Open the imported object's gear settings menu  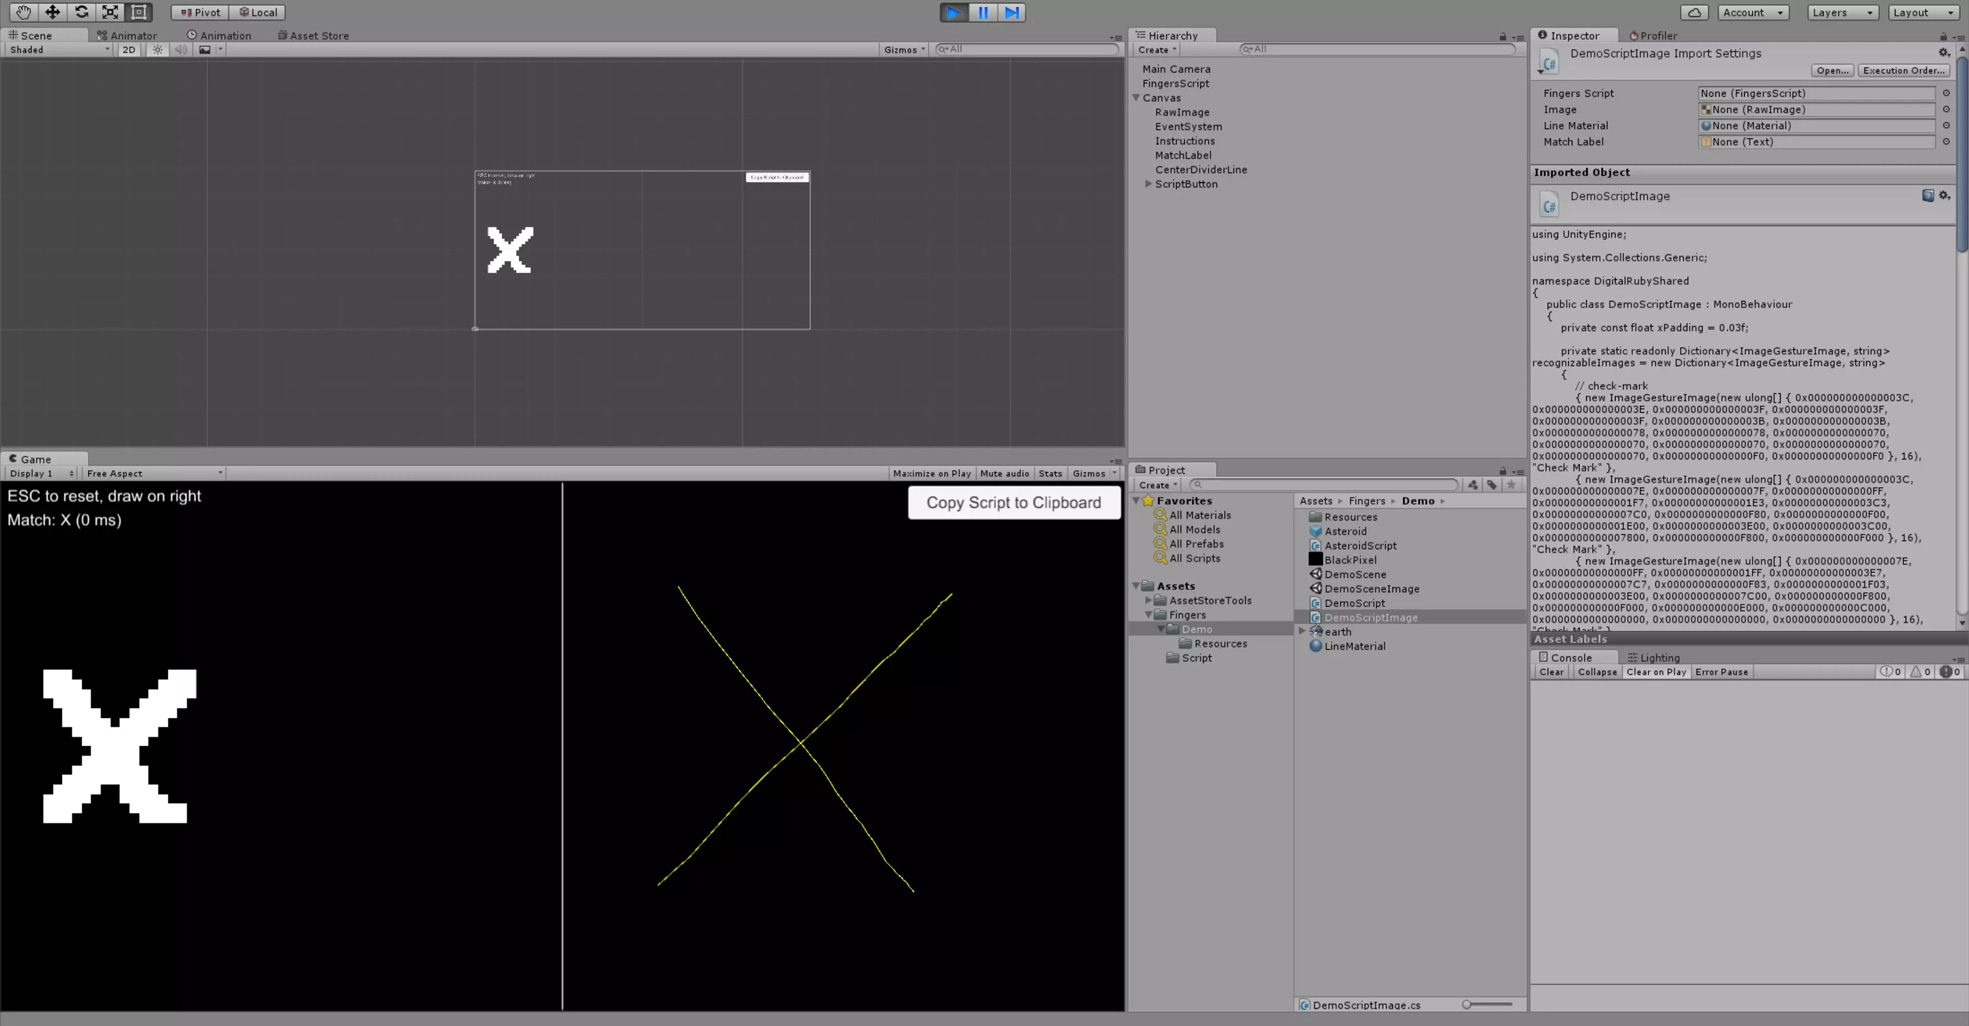[x=1944, y=196]
